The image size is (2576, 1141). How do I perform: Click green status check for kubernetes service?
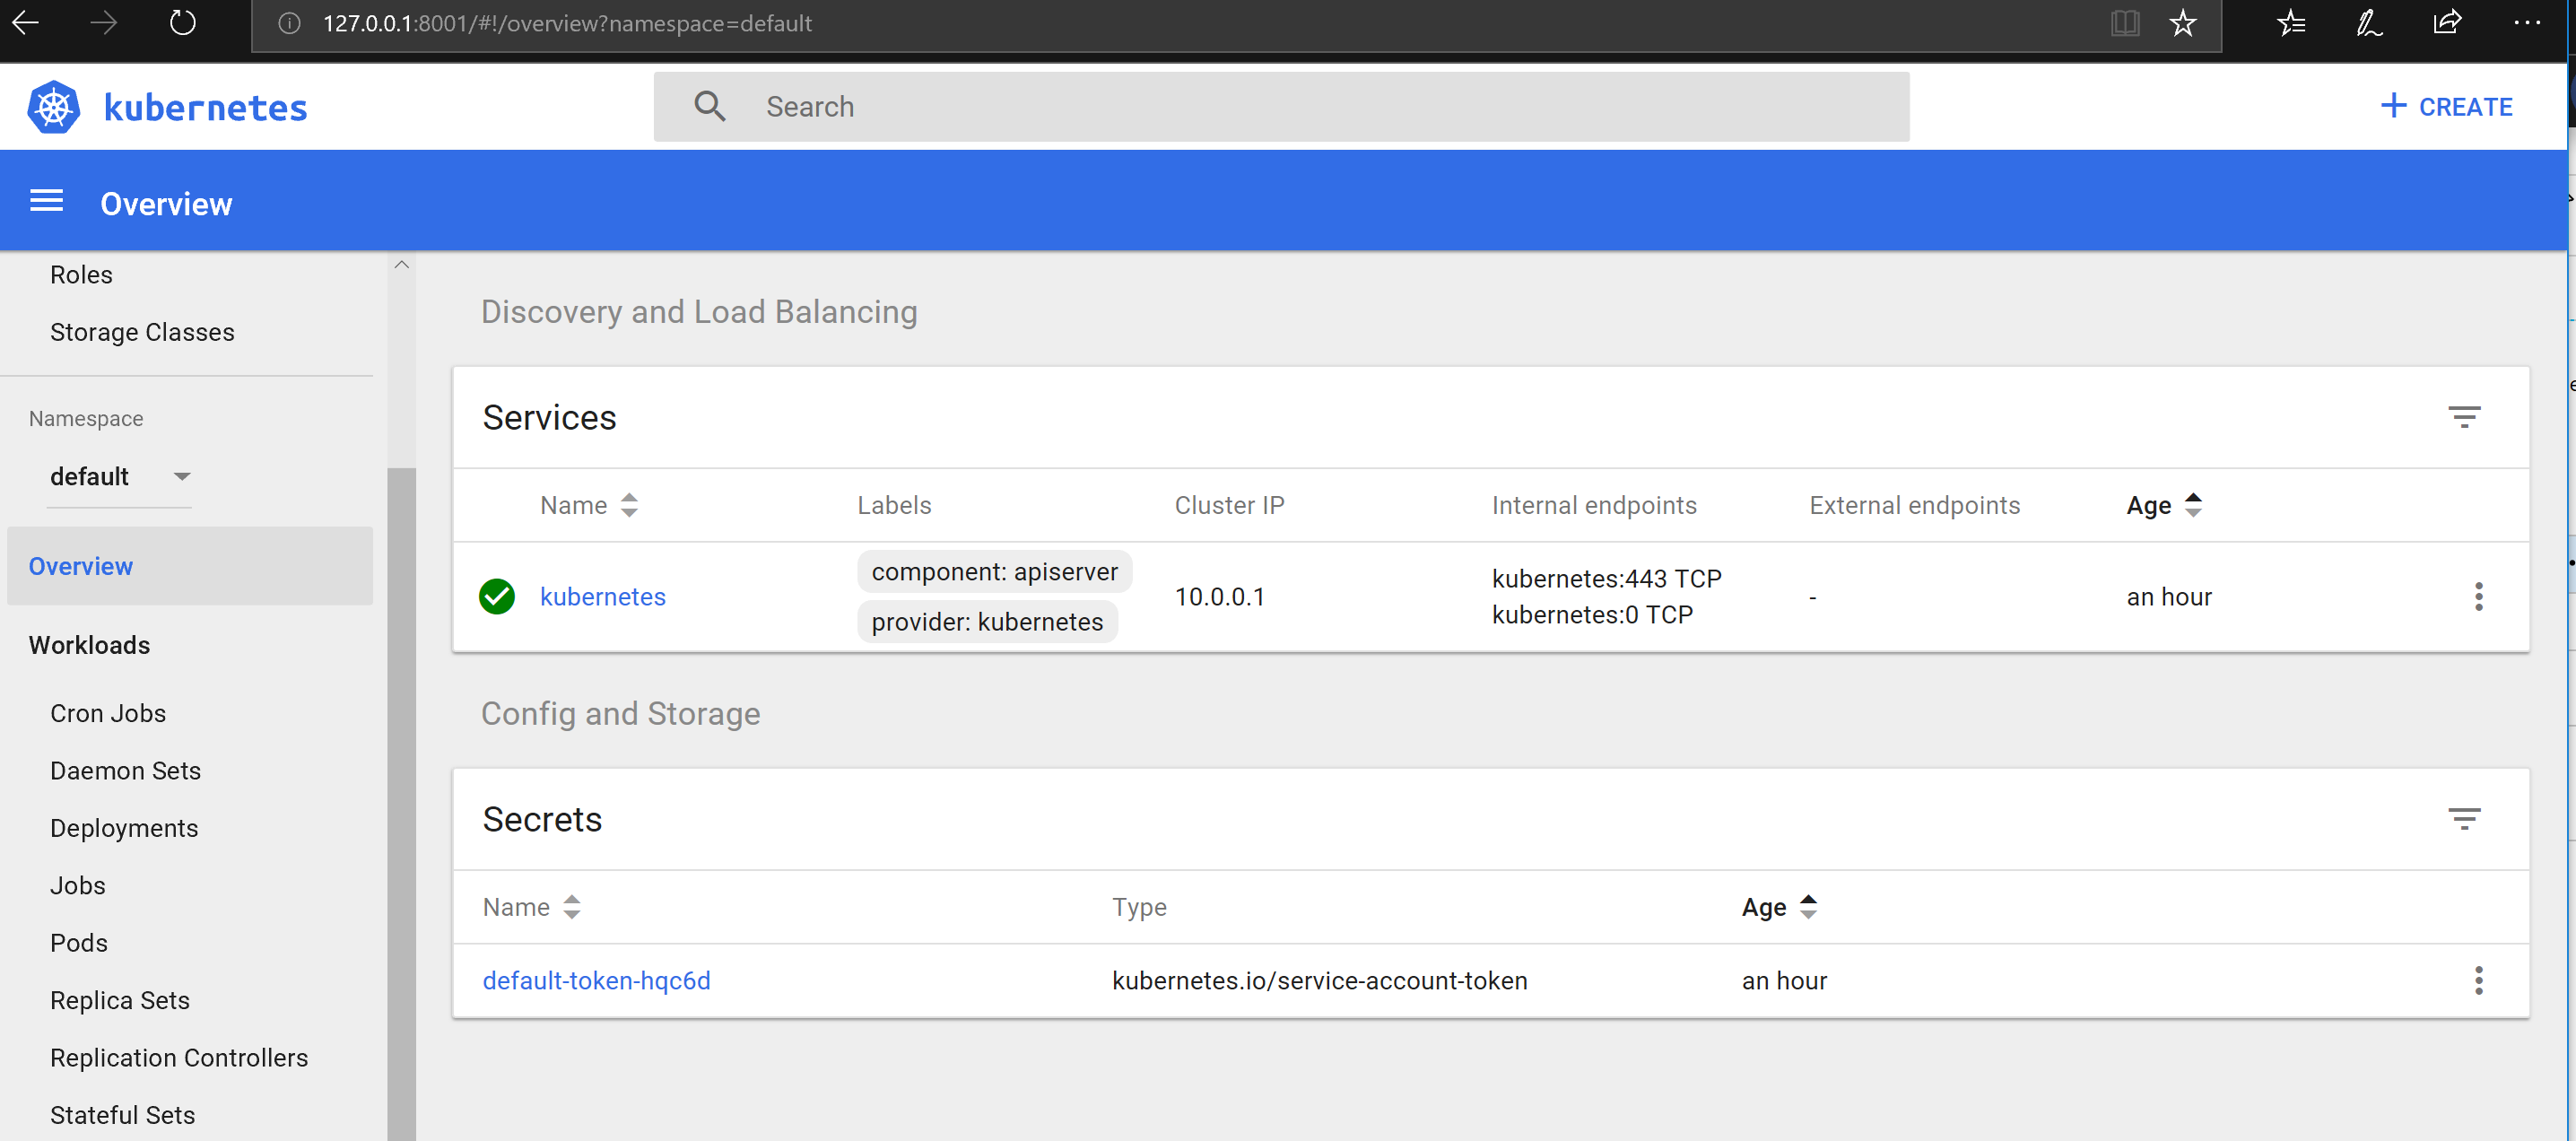click(x=497, y=597)
